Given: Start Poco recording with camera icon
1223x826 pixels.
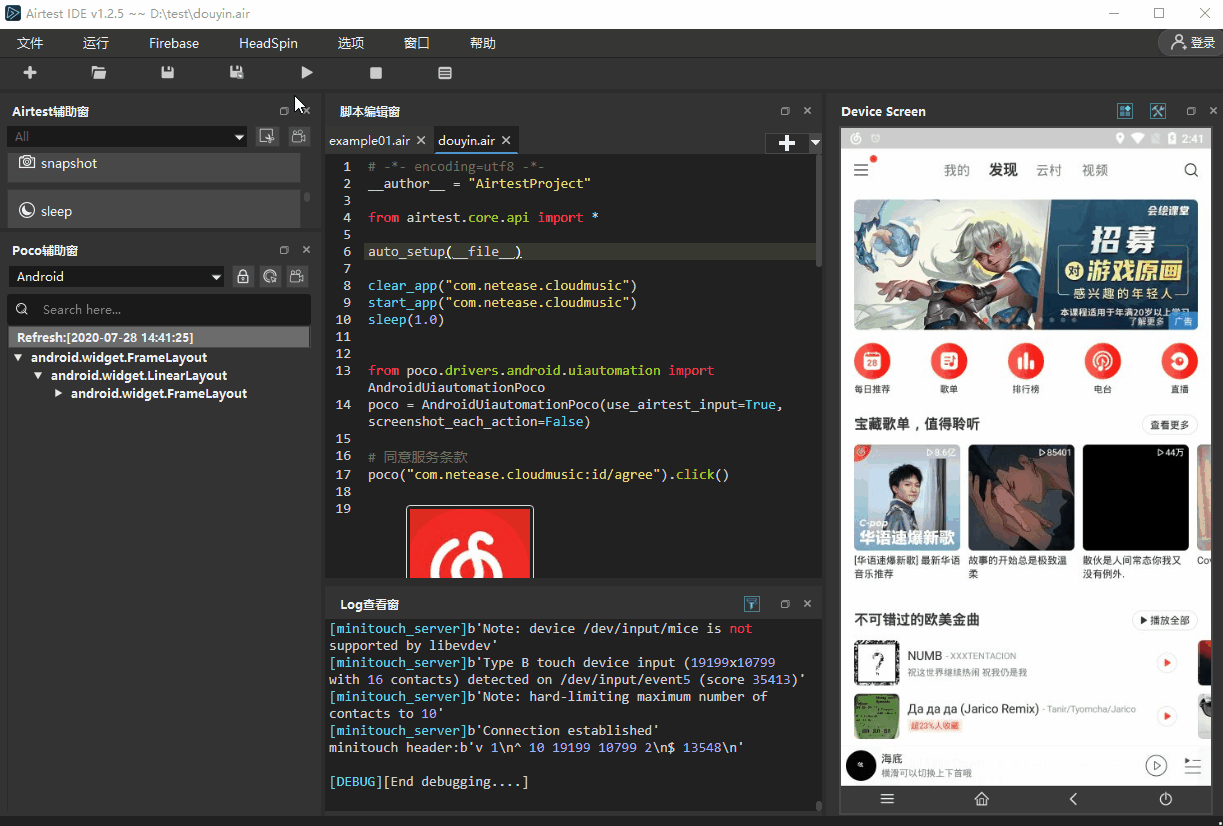Looking at the screenshot, I should point(298,276).
